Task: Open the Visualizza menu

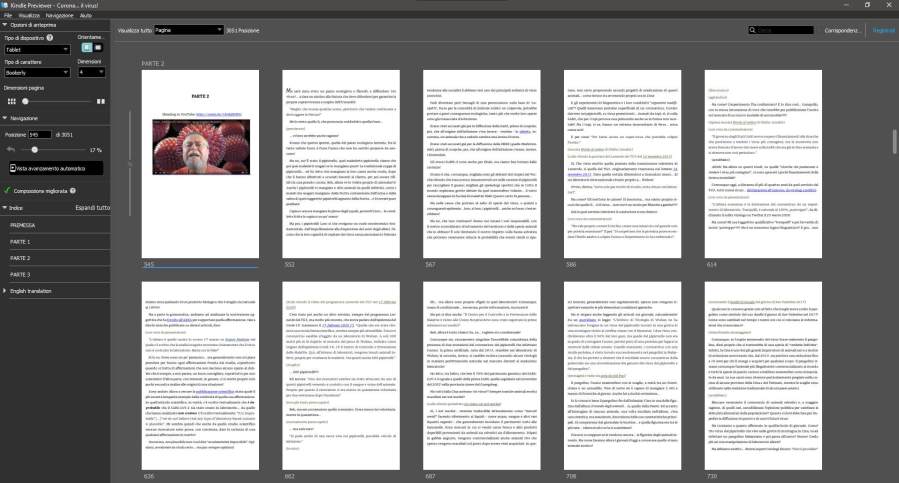Action: pyautogui.click(x=29, y=16)
